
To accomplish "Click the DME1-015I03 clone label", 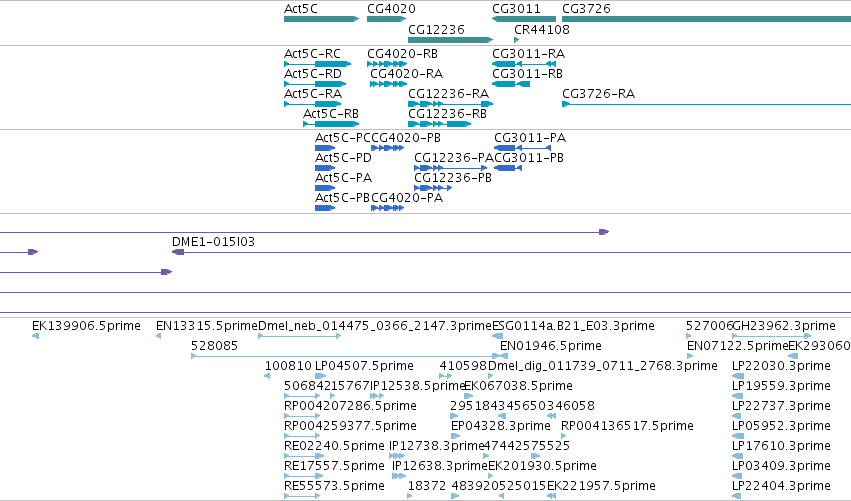I will pos(213,242).
